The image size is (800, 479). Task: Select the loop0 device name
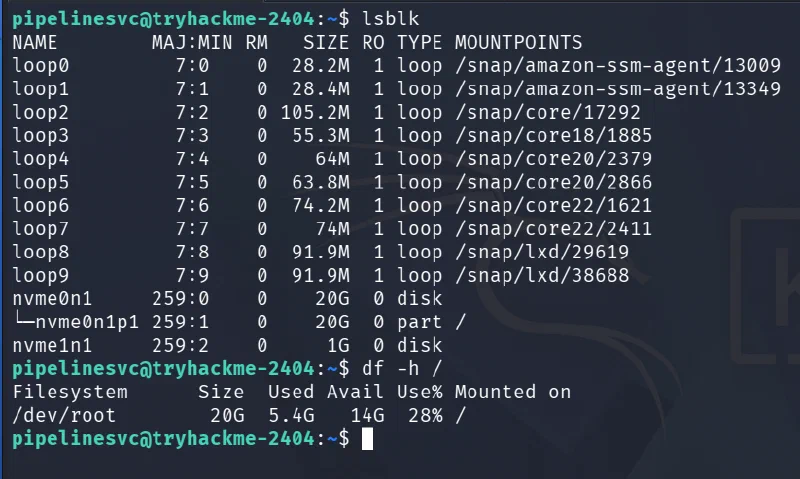click(x=41, y=65)
